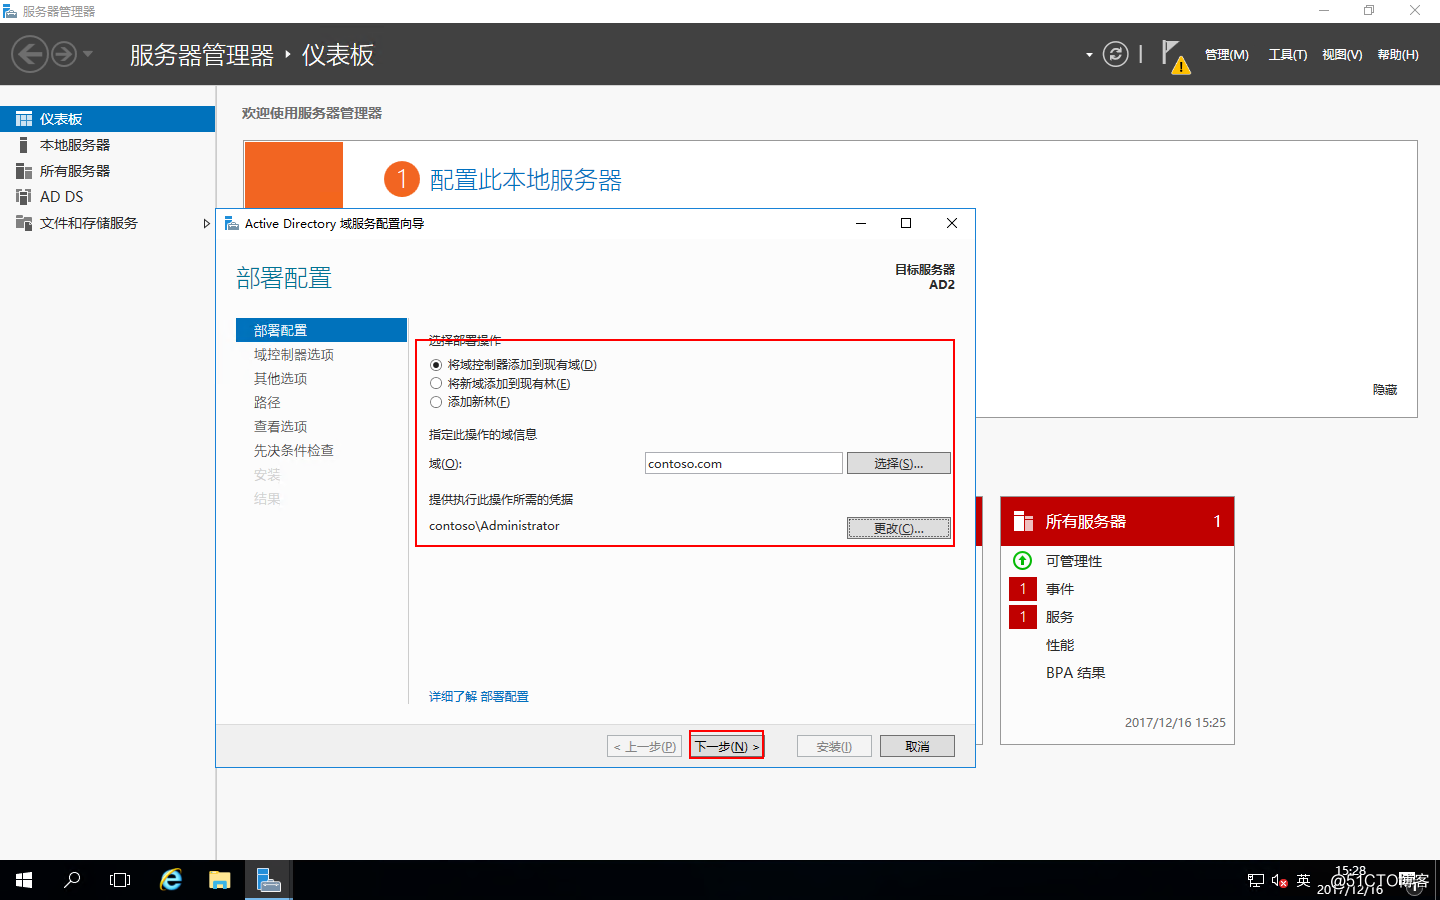The height and width of the screenshot is (900, 1440).
Task: Open 服务 in 所有服务器 tile
Action: pyautogui.click(x=1060, y=617)
